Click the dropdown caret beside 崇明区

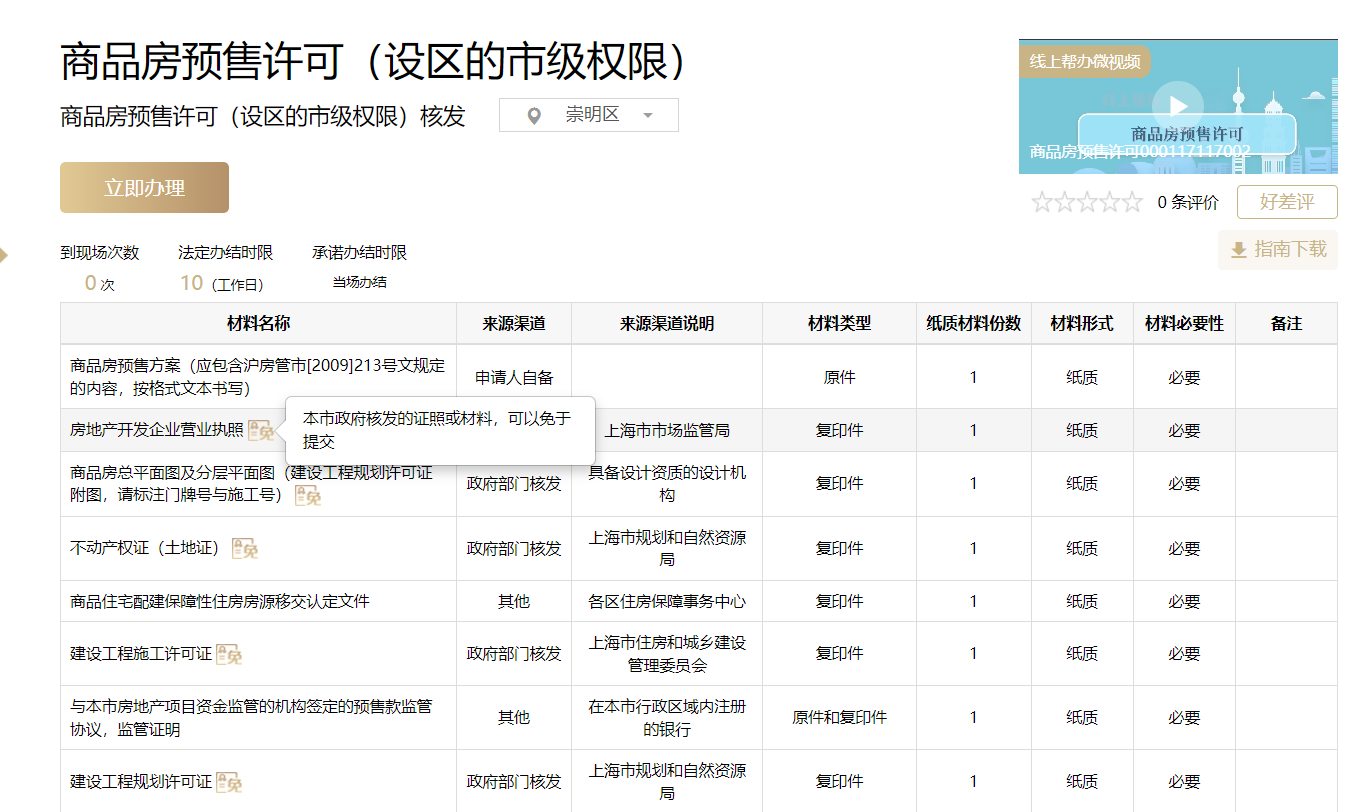point(648,116)
